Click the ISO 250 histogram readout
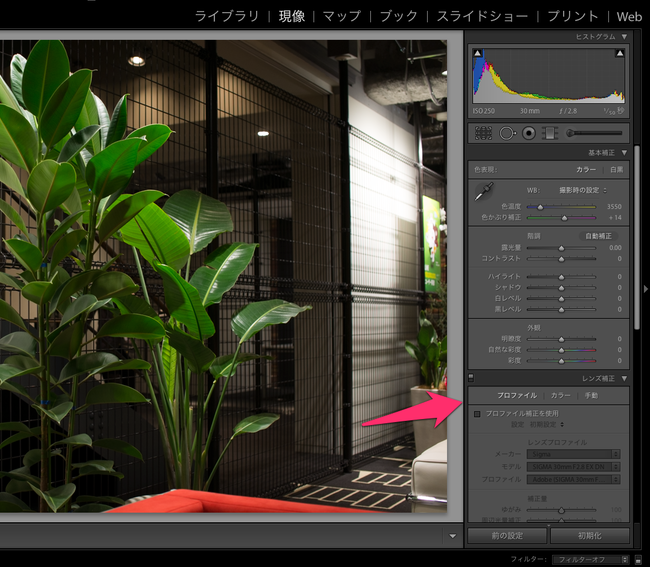The image size is (650, 567). point(484,111)
